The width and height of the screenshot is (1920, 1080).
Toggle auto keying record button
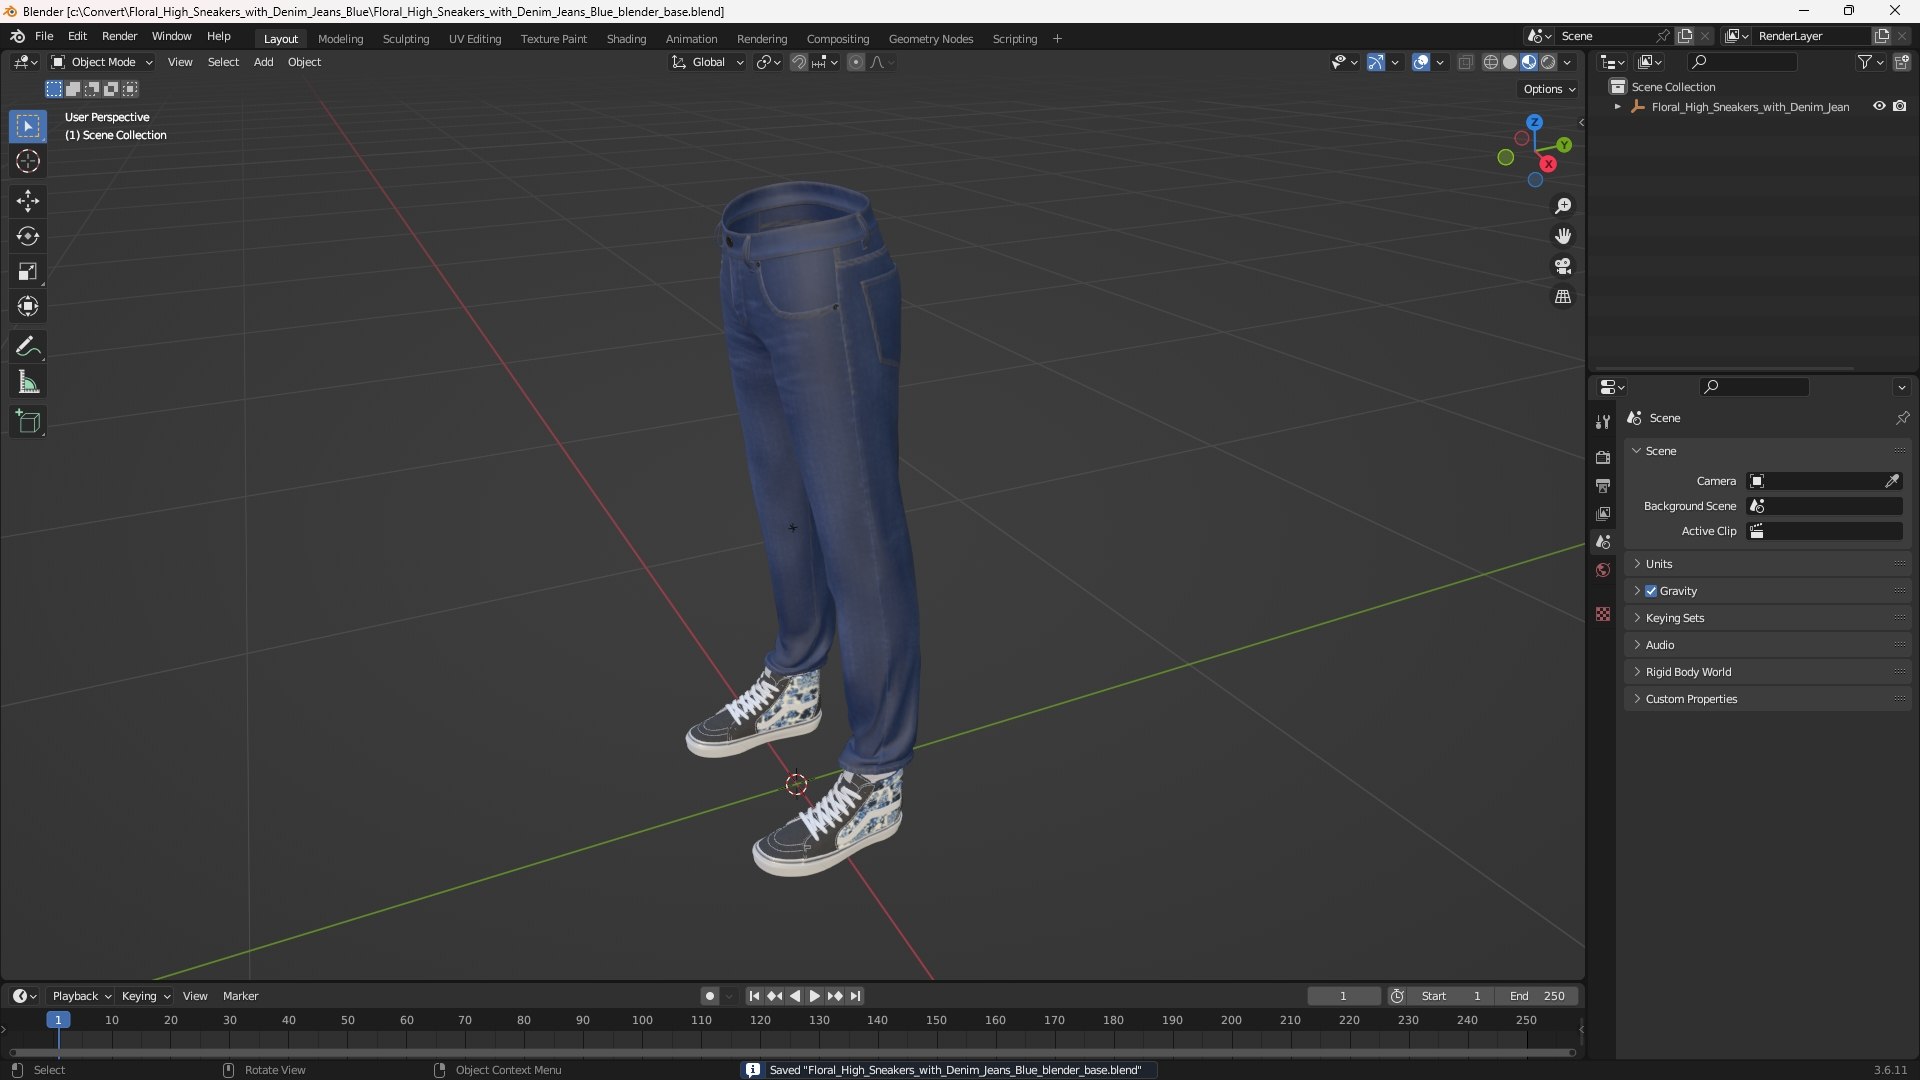coord(709,996)
